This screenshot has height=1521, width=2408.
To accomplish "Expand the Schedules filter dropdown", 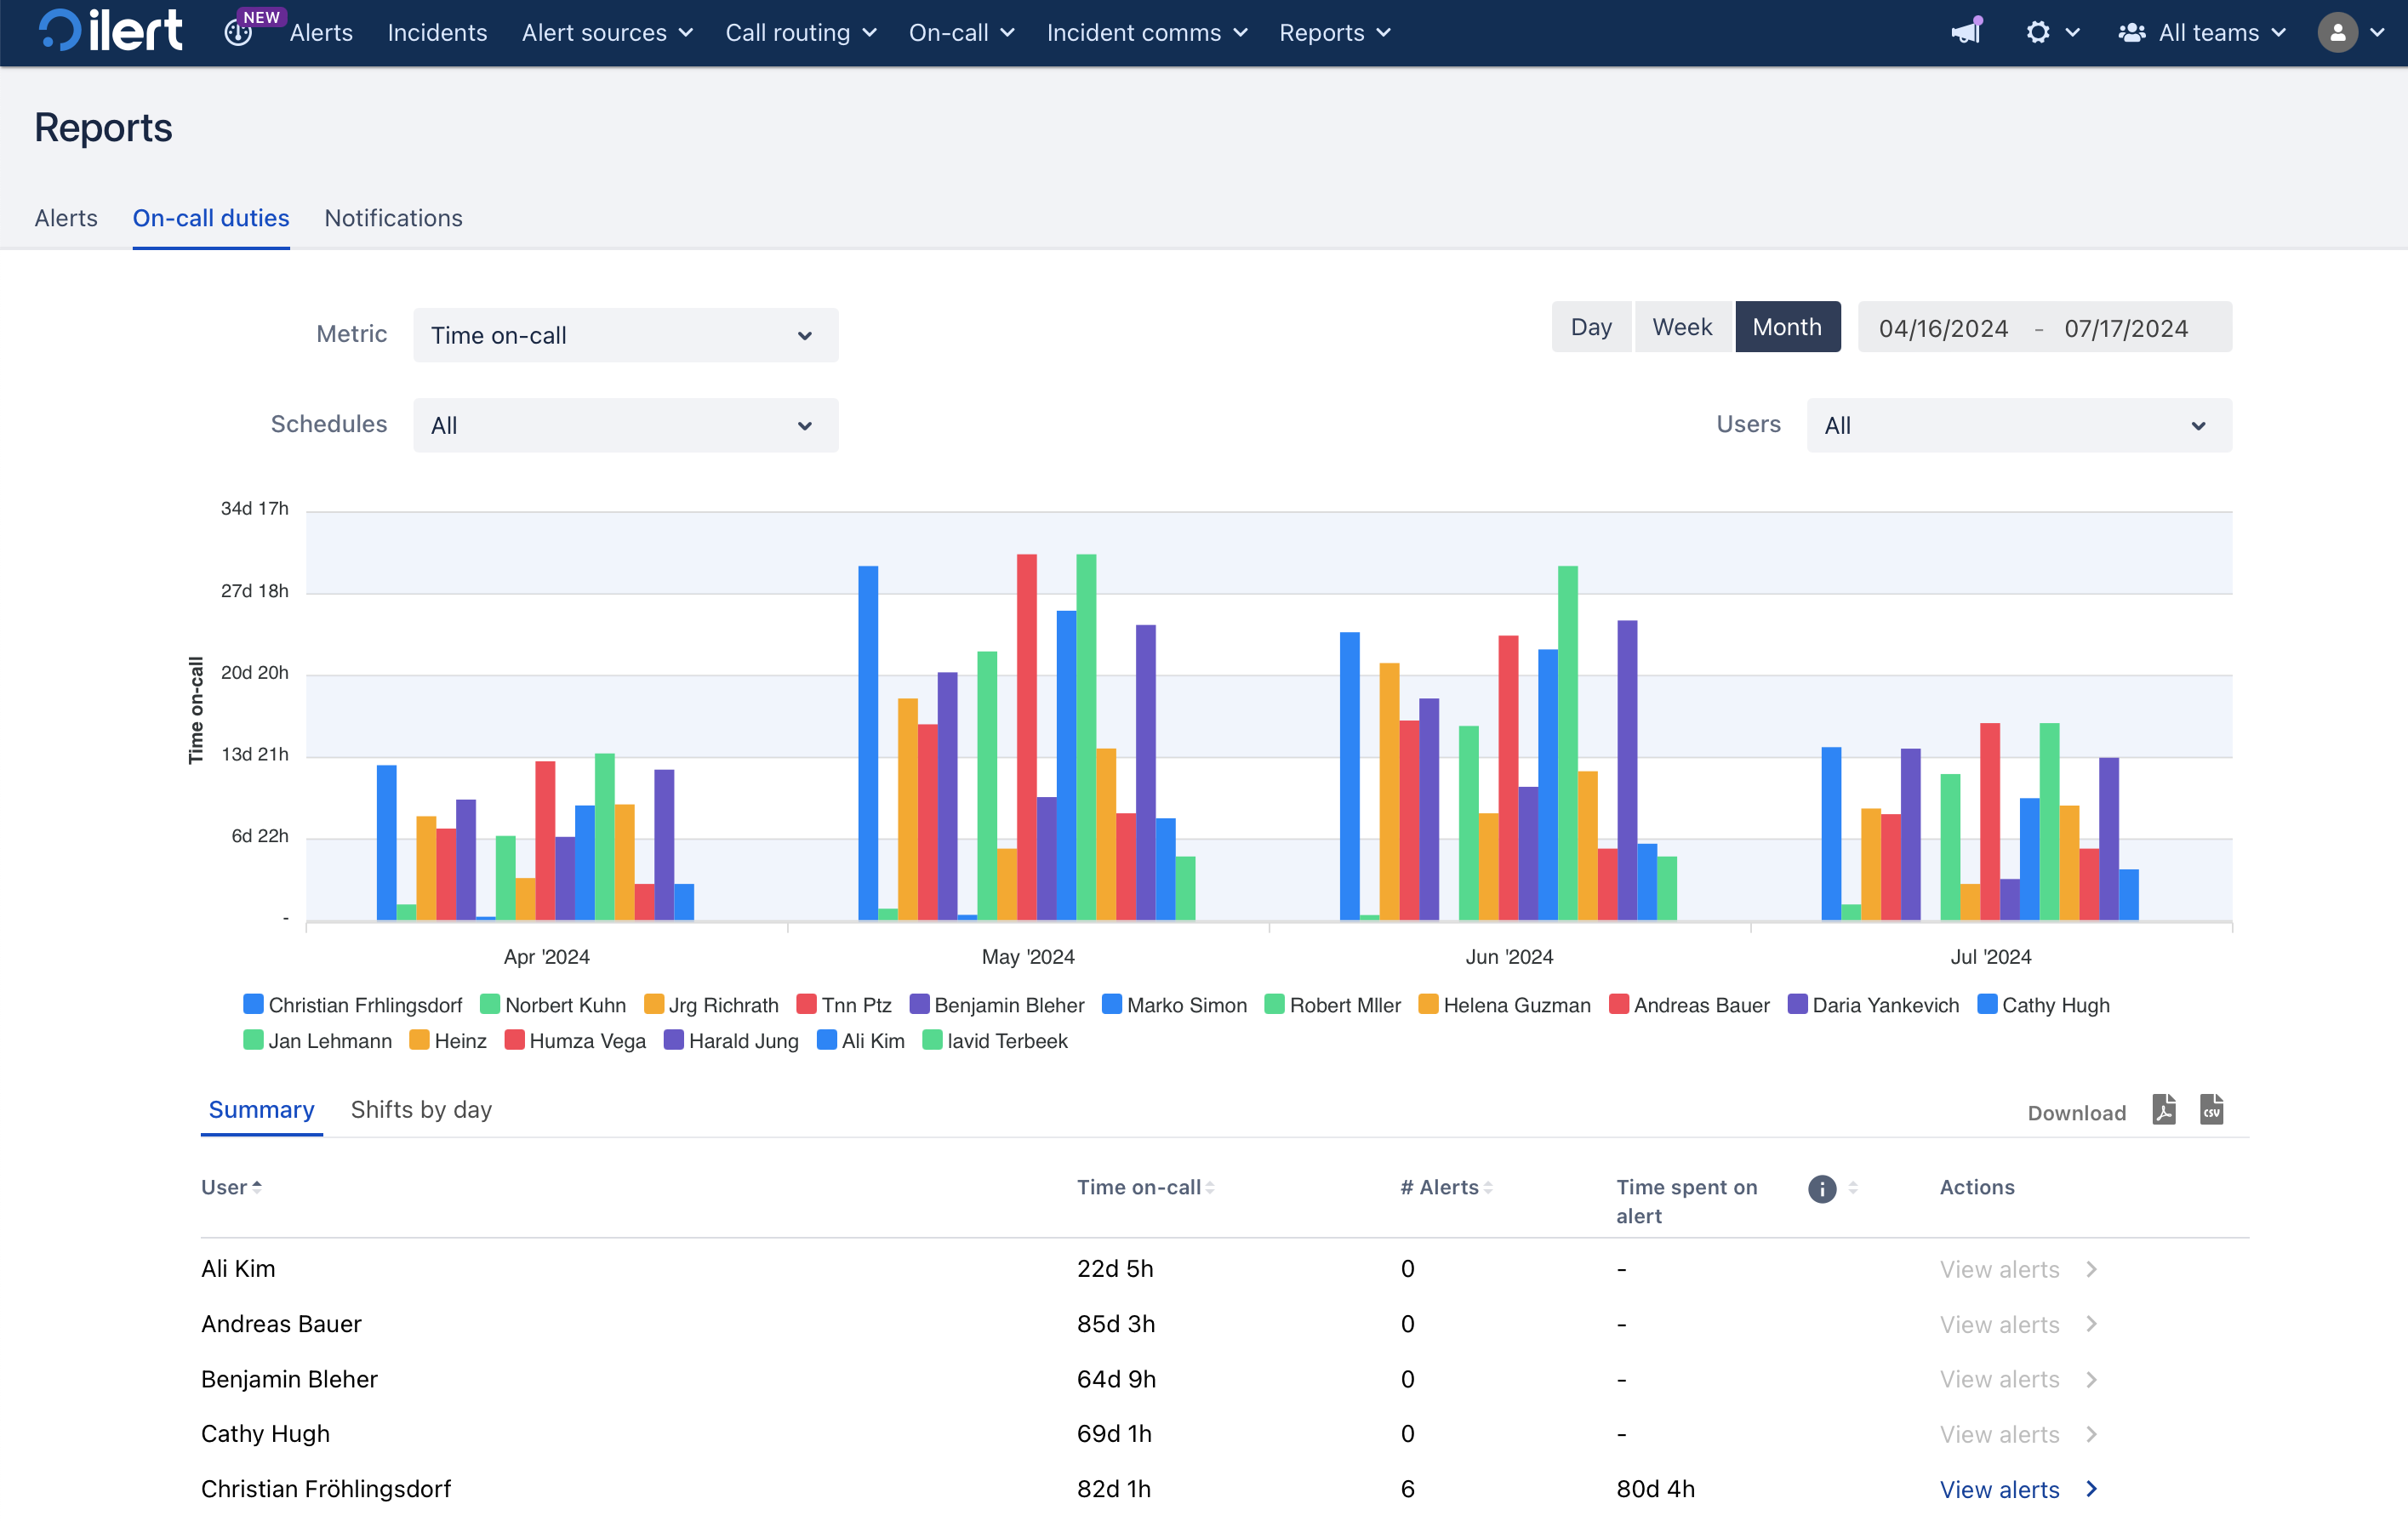I will coord(625,426).
